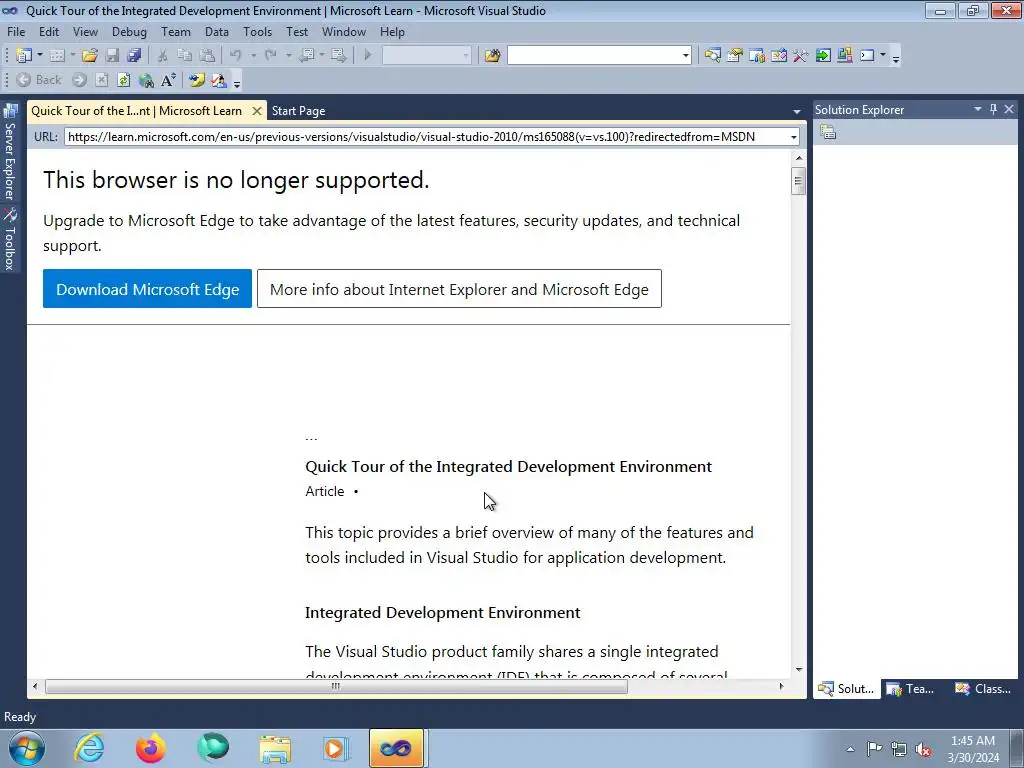Open the Extension Manager toolbar icon
This screenshot has height=768, width=1024.
[845, 56]
